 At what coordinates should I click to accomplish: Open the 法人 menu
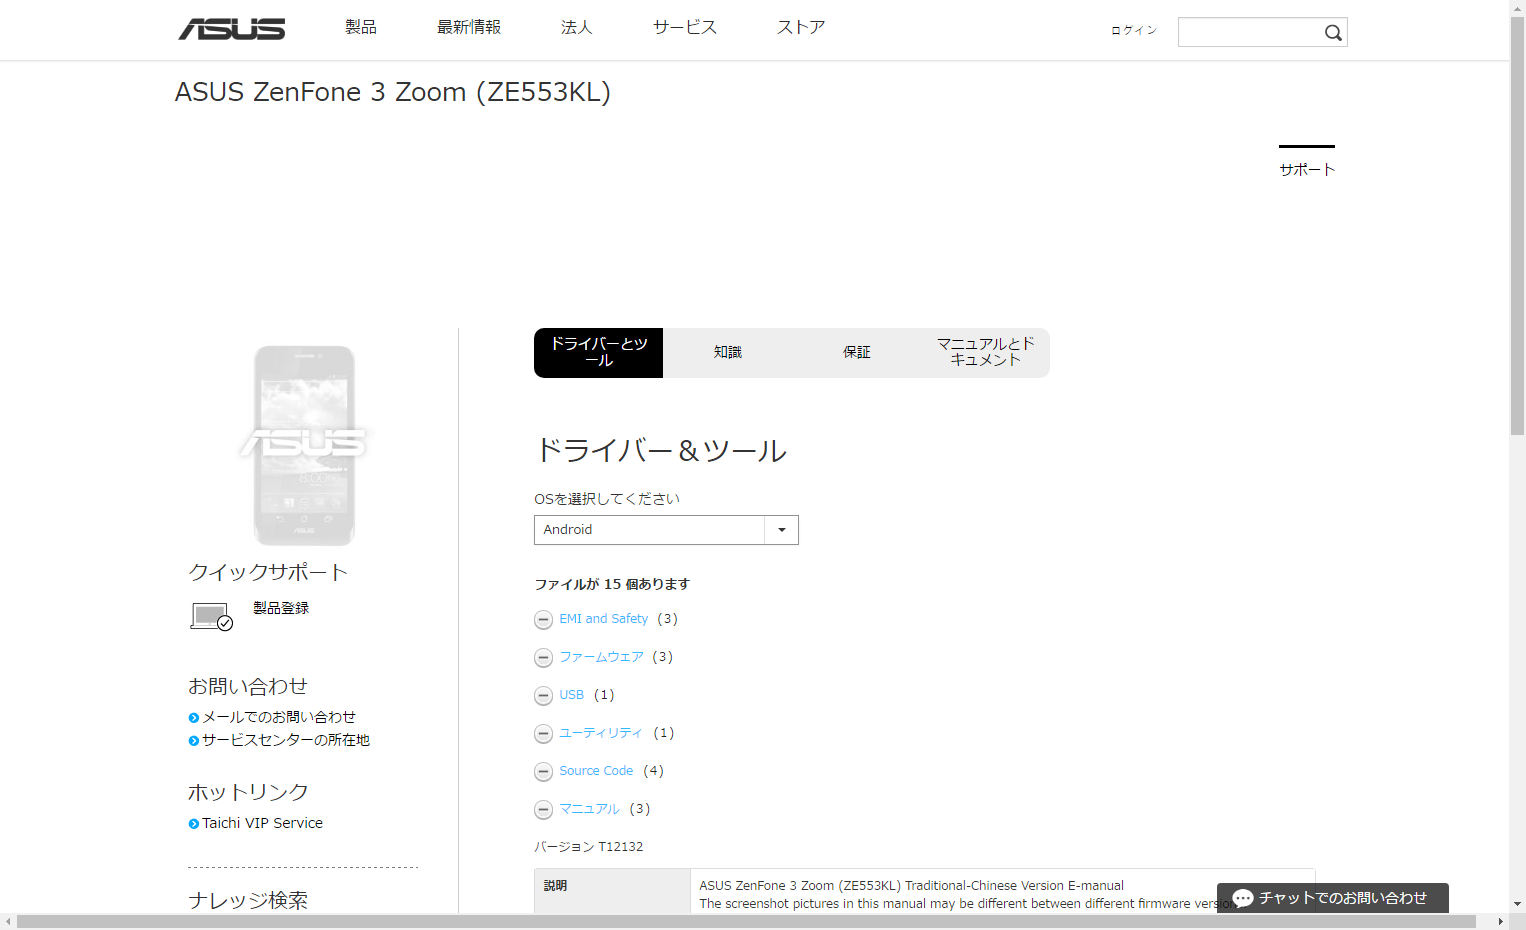click(x=577, y=27)
